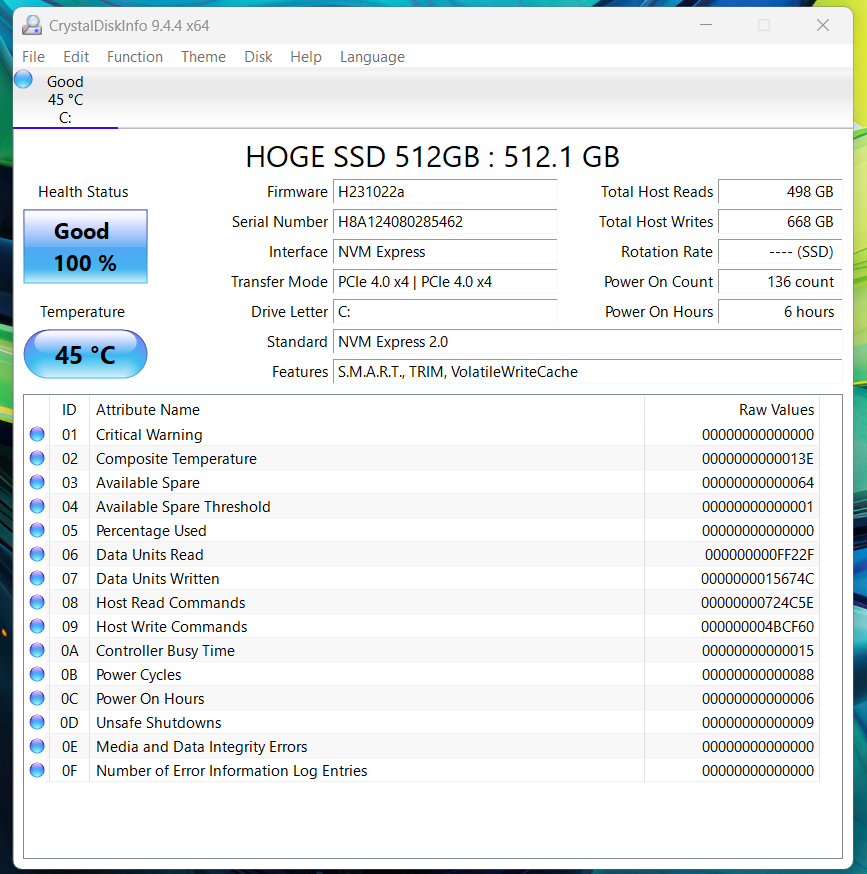
Task: Click the CrystalDiskInfo app icon in title bar
Action: [32, 26]
